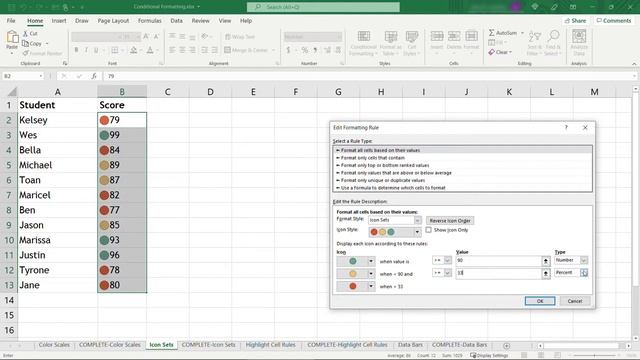This screenshot has height=360, width=640.
Task: Switch to the COMPLETE-Icon Sets sheet tab
Action: click(x=209, y=345)
